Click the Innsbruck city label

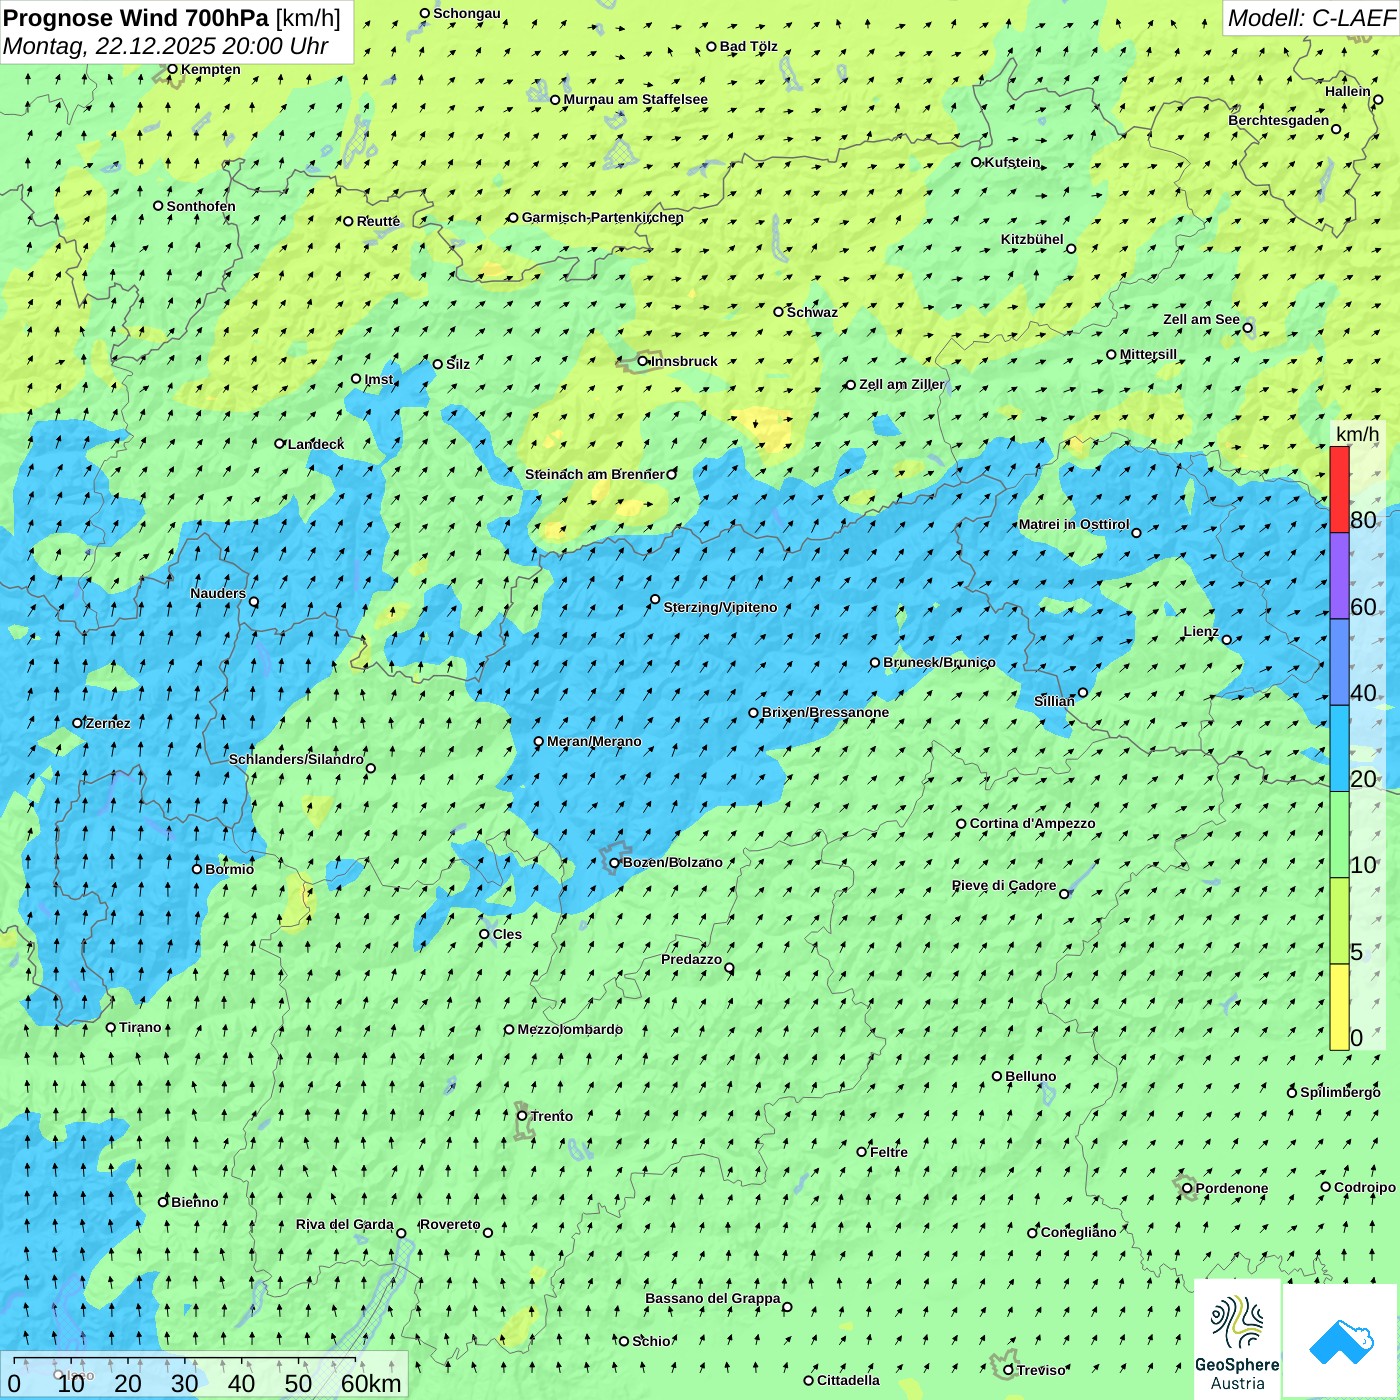coord(684,361)
